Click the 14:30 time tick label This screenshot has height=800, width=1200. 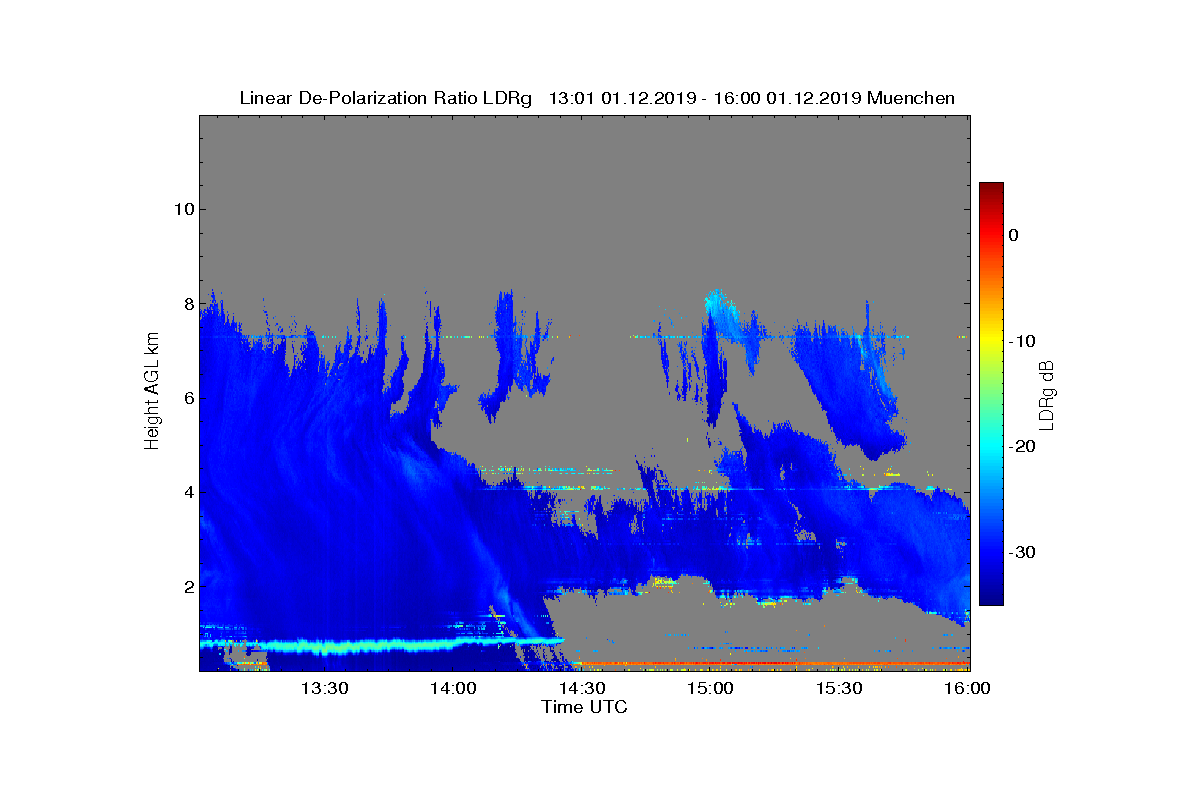(x=581, y=688)
